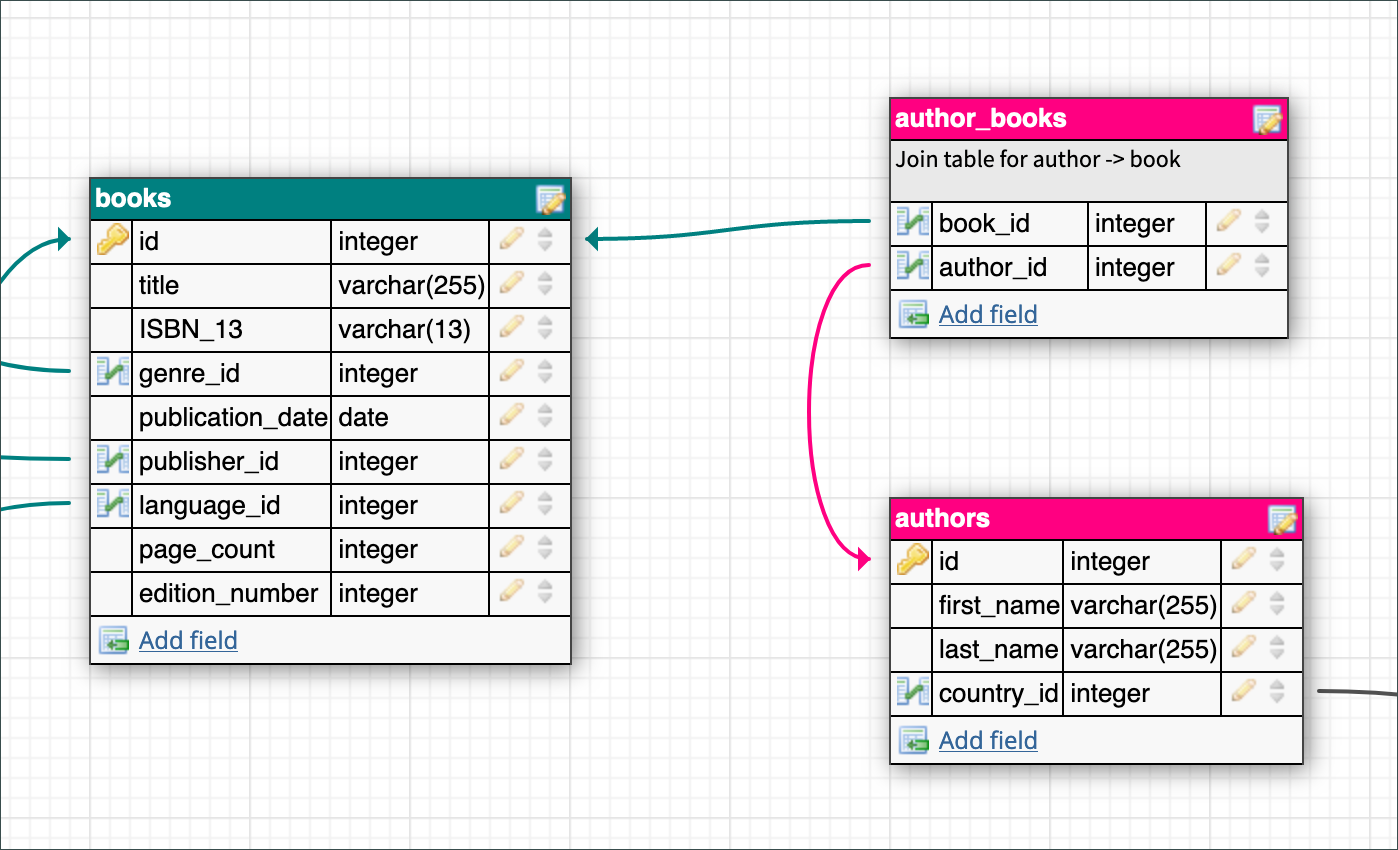
Task: Open the authors table edit icon
Action: (1283, 520)
